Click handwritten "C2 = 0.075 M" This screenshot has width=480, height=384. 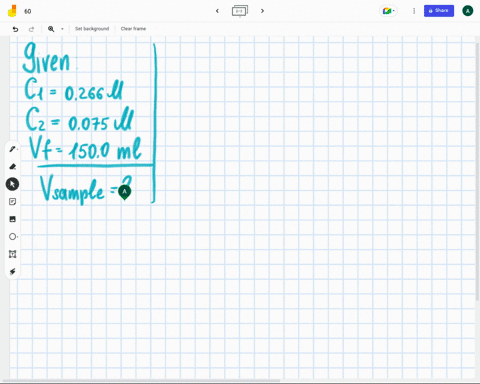click(x=79, y=120)
